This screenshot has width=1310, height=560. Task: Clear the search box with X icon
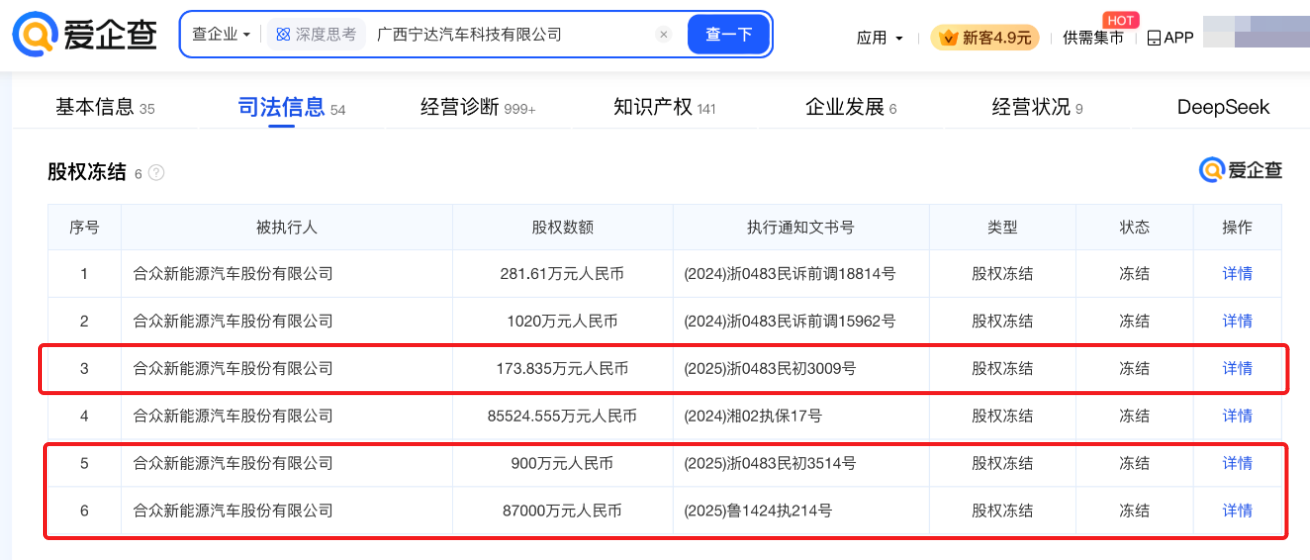[x=663, y=35]
